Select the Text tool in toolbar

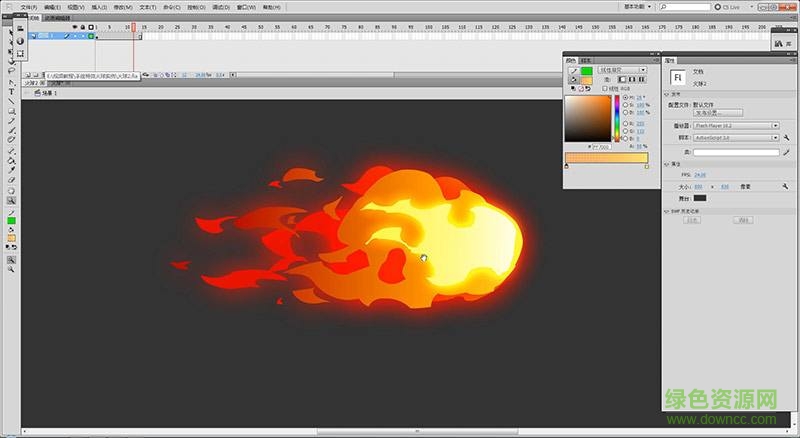click(x=11, y=91)
